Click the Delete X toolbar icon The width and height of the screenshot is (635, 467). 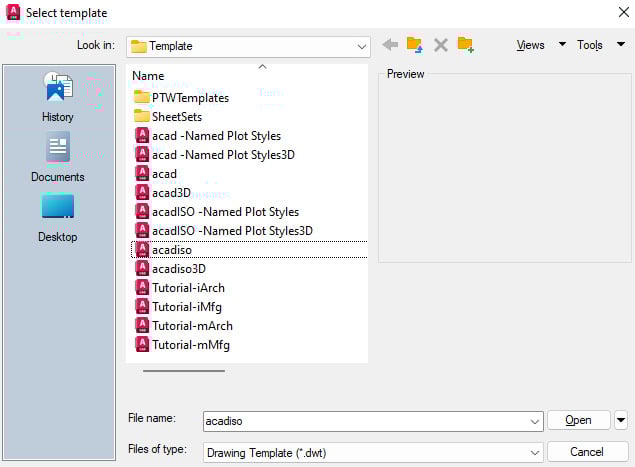tap(441, 45)
